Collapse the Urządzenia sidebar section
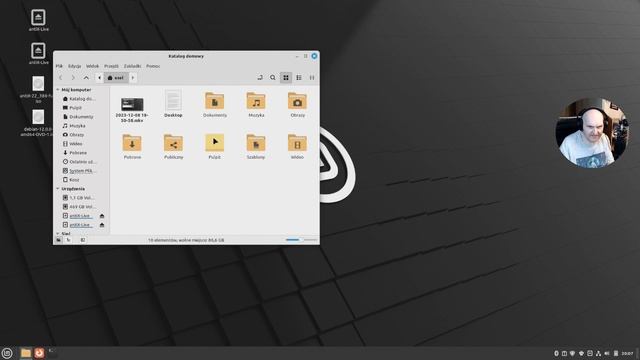Screen dimensions: 640x360 [x=58, y=189]
